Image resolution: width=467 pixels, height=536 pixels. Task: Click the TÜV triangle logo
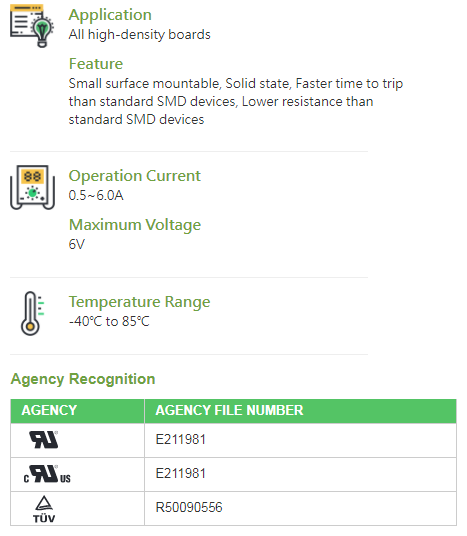pos(44,509)
